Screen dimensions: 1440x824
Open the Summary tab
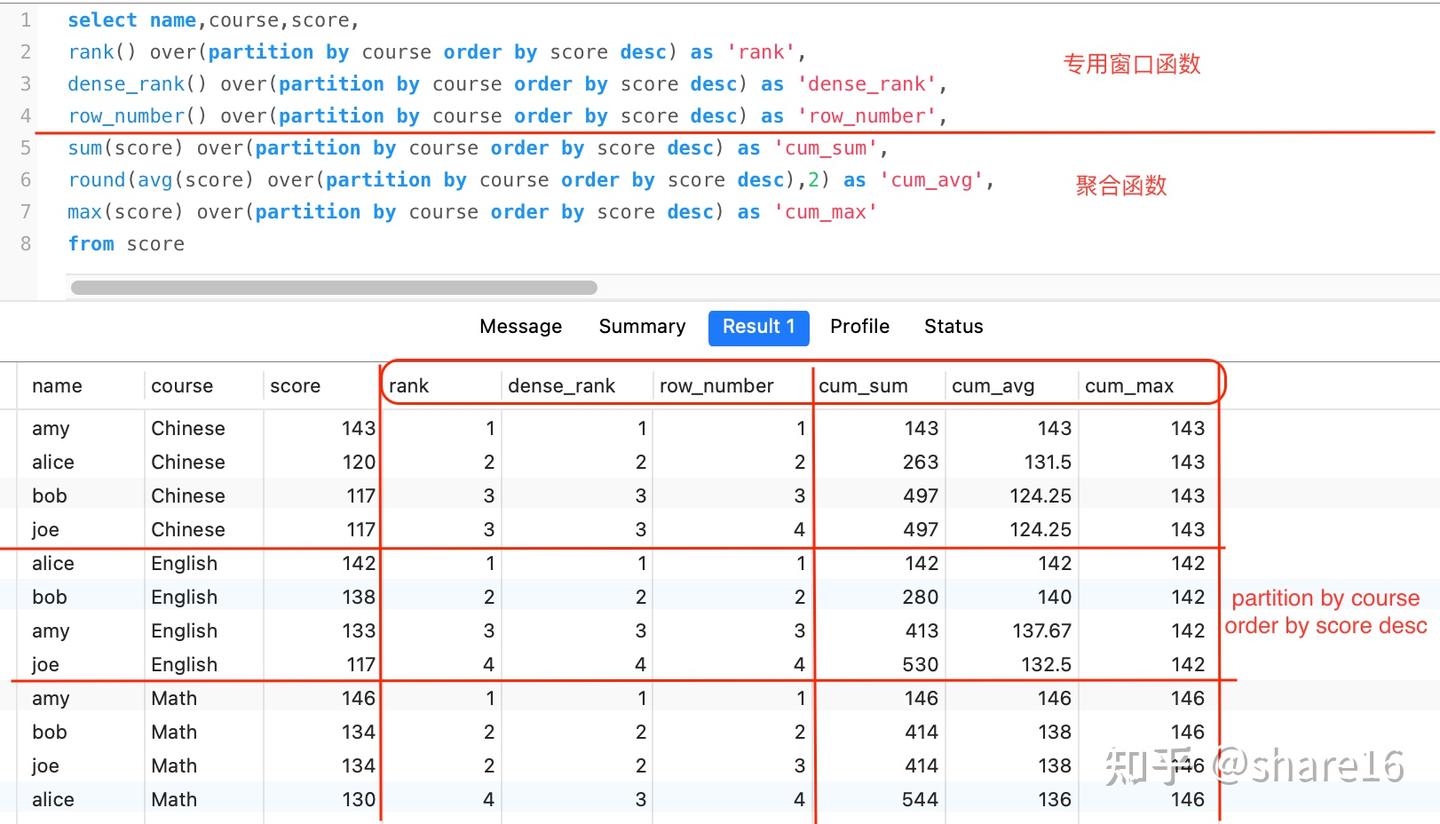coord(642,327)
